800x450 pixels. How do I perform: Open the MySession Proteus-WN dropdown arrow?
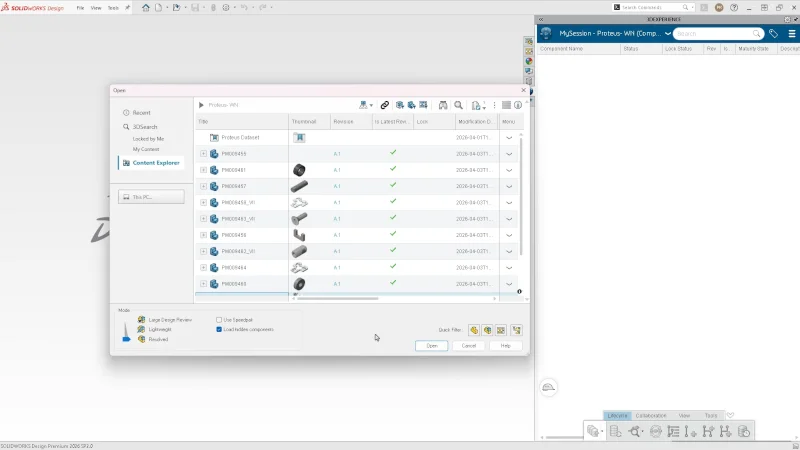pos(667,34)
